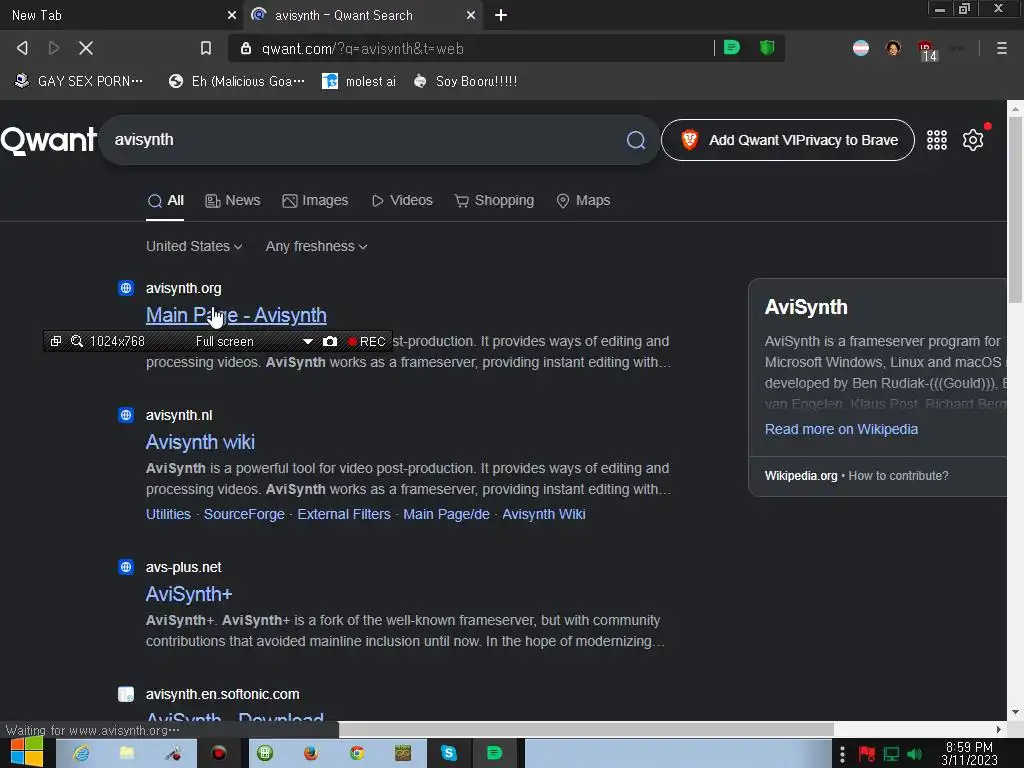Open the red extension with badge 14
The image size is (1024, 768).
click(x=927, y=50)
